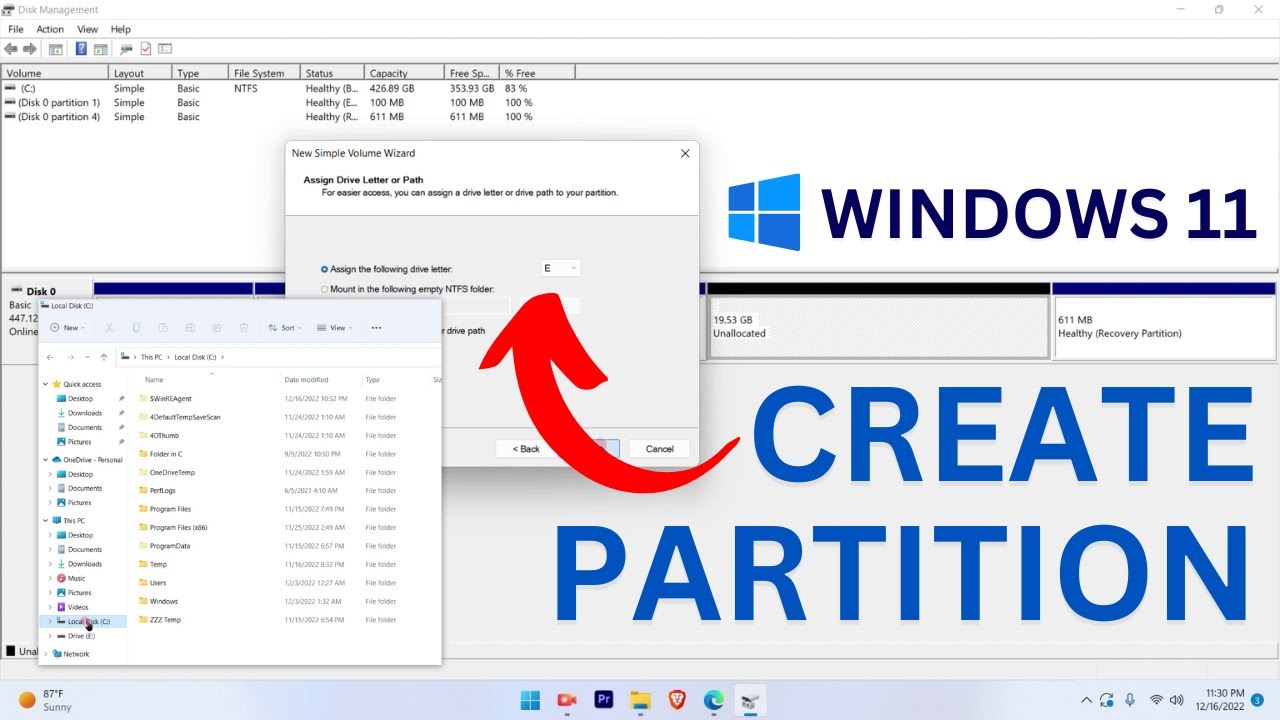Click the red checkmark toolbar icon
Viewport: 1280px width, 720px height.
coord(145,48)
